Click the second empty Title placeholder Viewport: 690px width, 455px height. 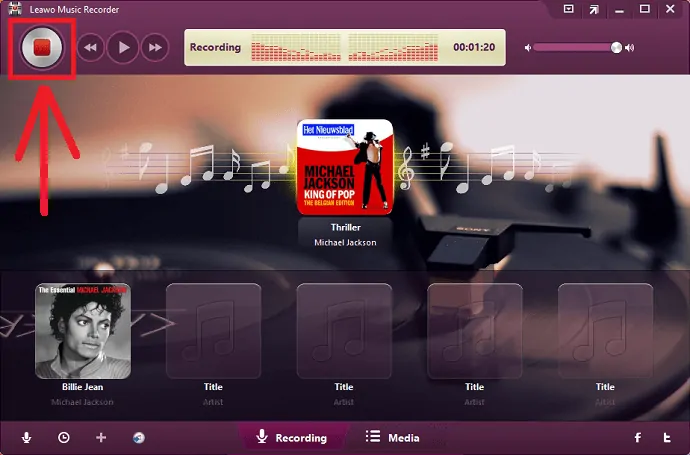213,331
